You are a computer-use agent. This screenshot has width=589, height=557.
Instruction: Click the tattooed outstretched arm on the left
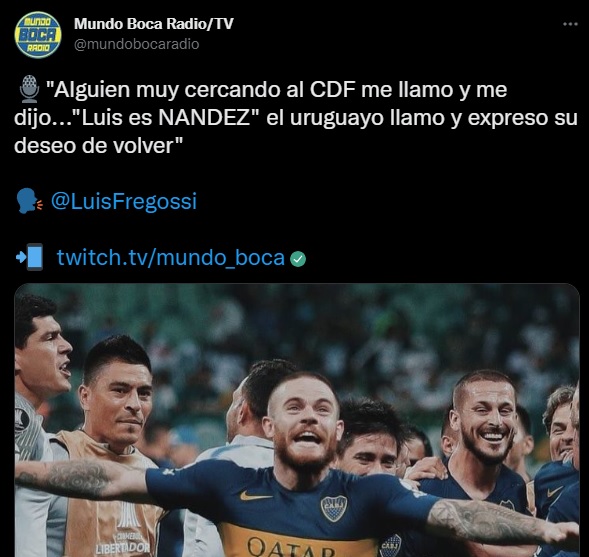tap(81, 480)
